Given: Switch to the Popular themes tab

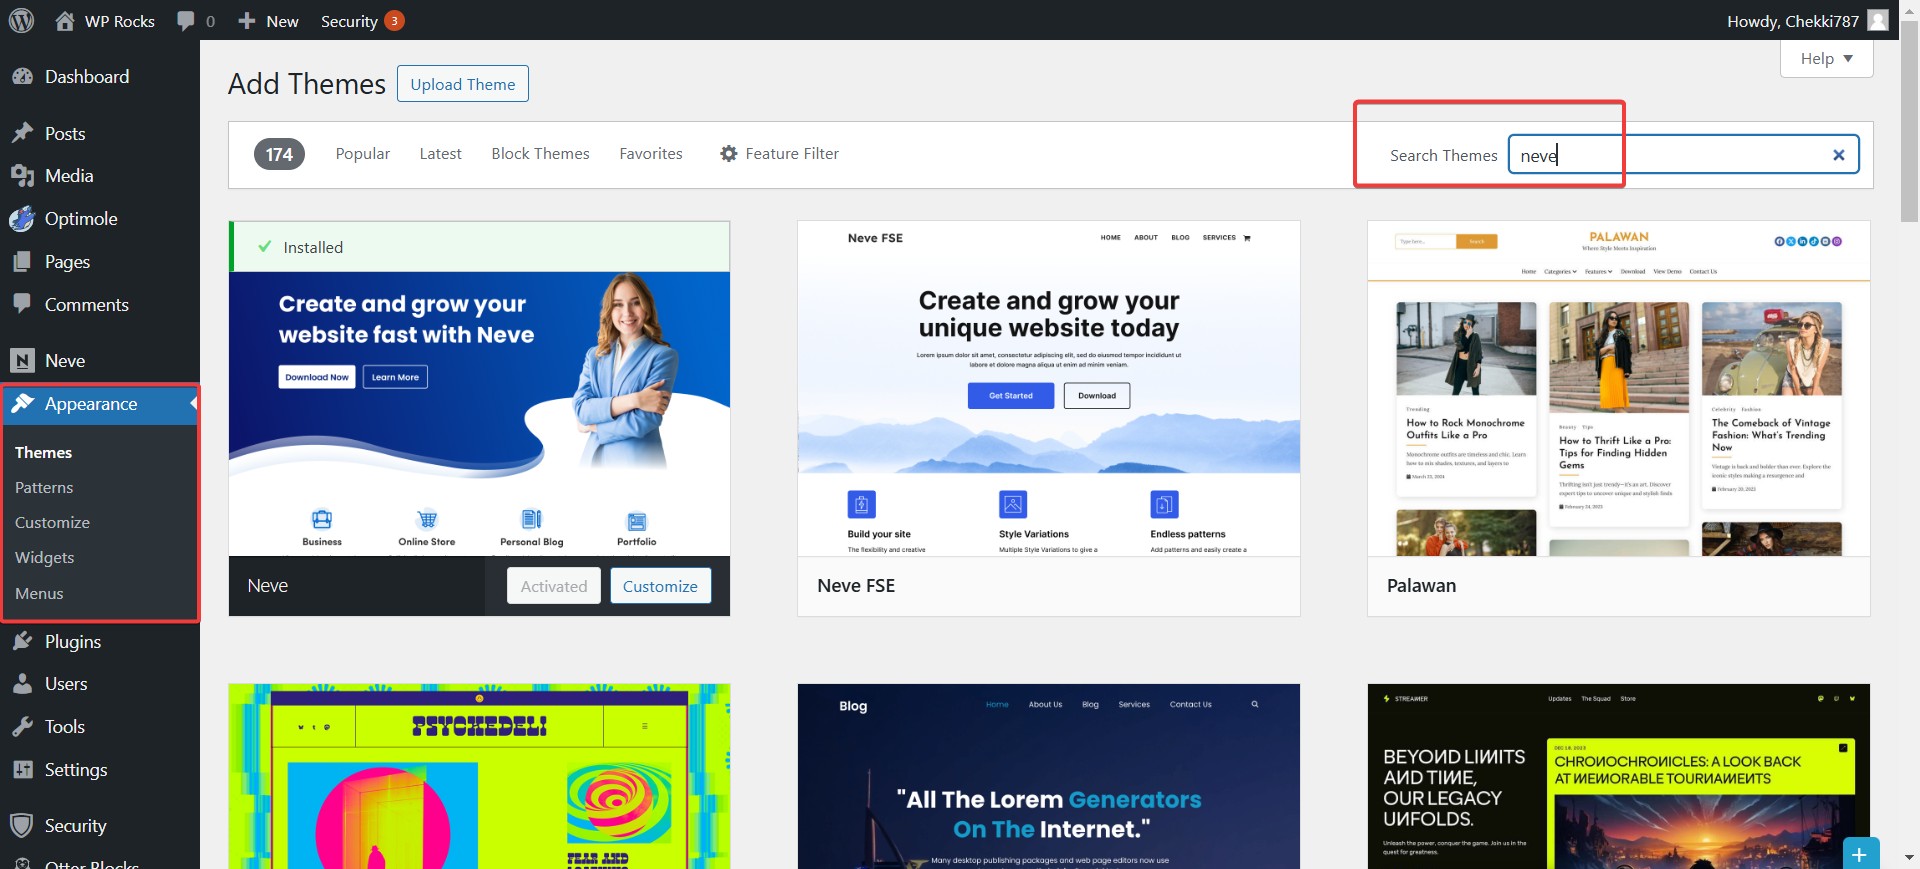Looking at the screenshot, I should point(362,154).
